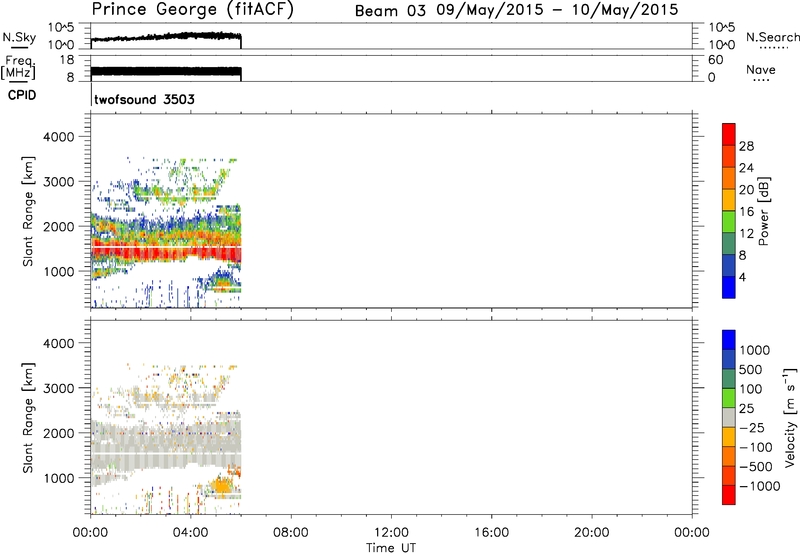Click the blue swatch at bottom of Power bar

coord(729,287)
